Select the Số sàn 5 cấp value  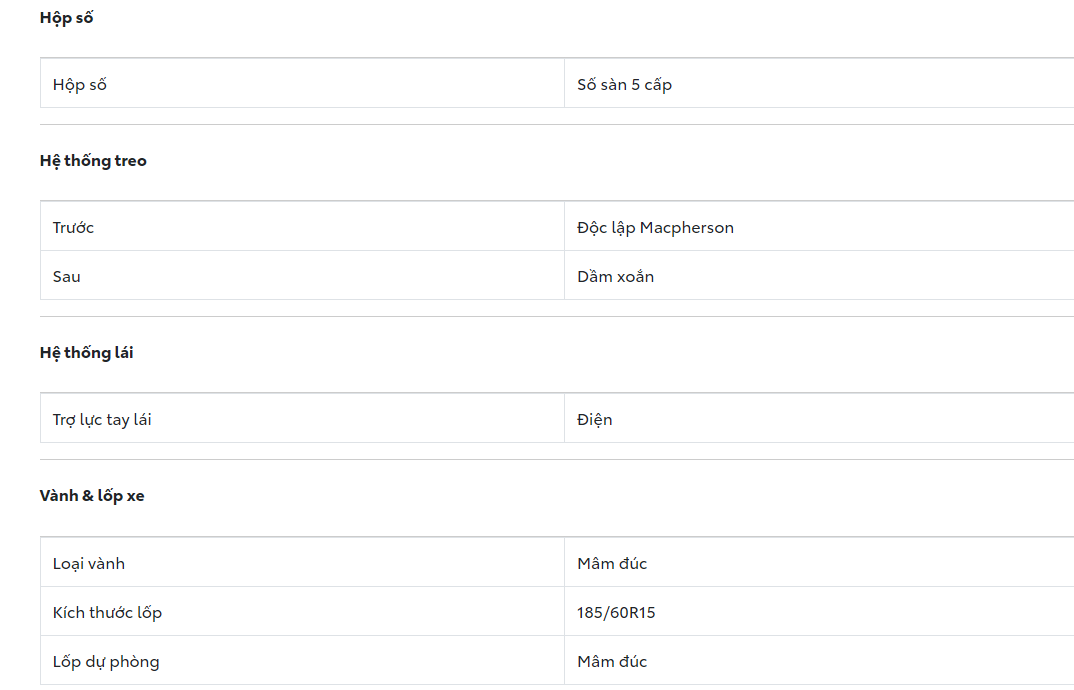pyautogui.click(x=624, y=85)
